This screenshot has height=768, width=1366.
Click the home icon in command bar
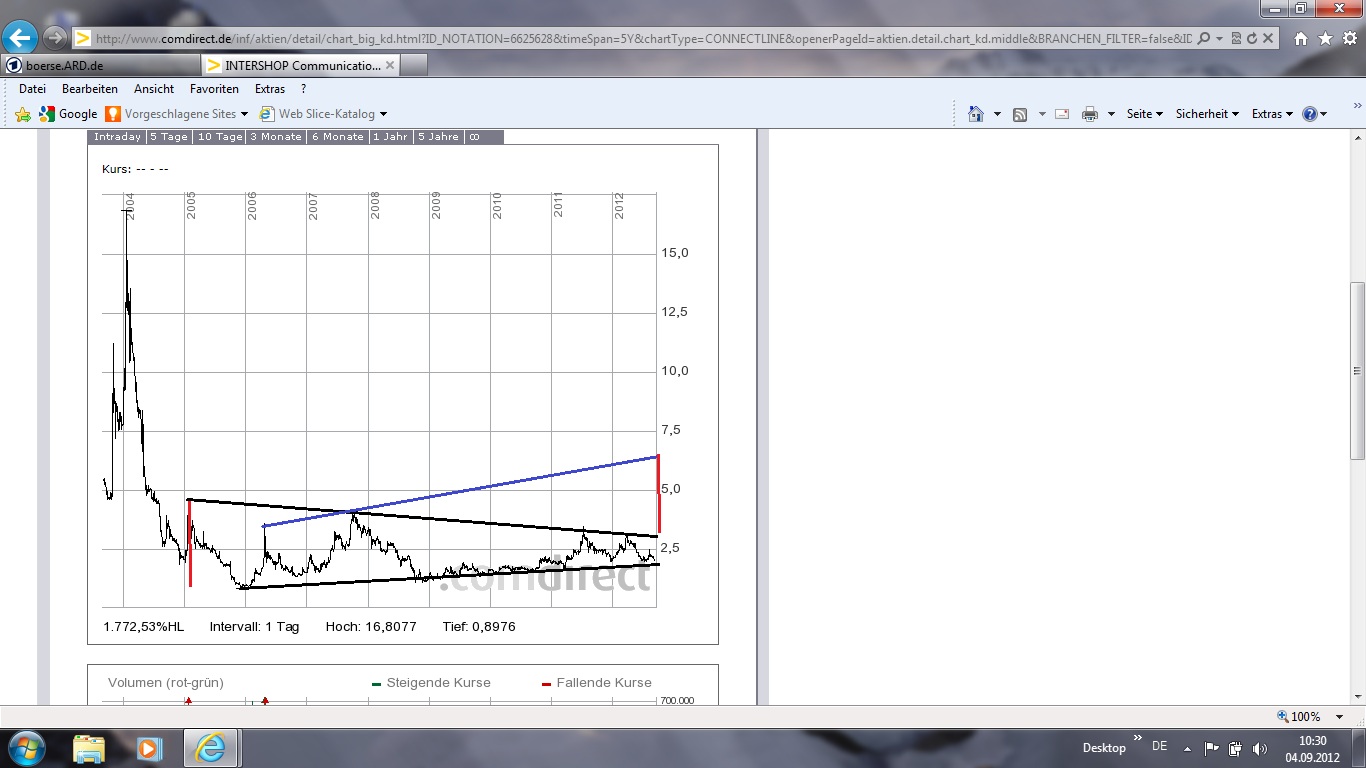pyautogui.click(x=976, y=114)
